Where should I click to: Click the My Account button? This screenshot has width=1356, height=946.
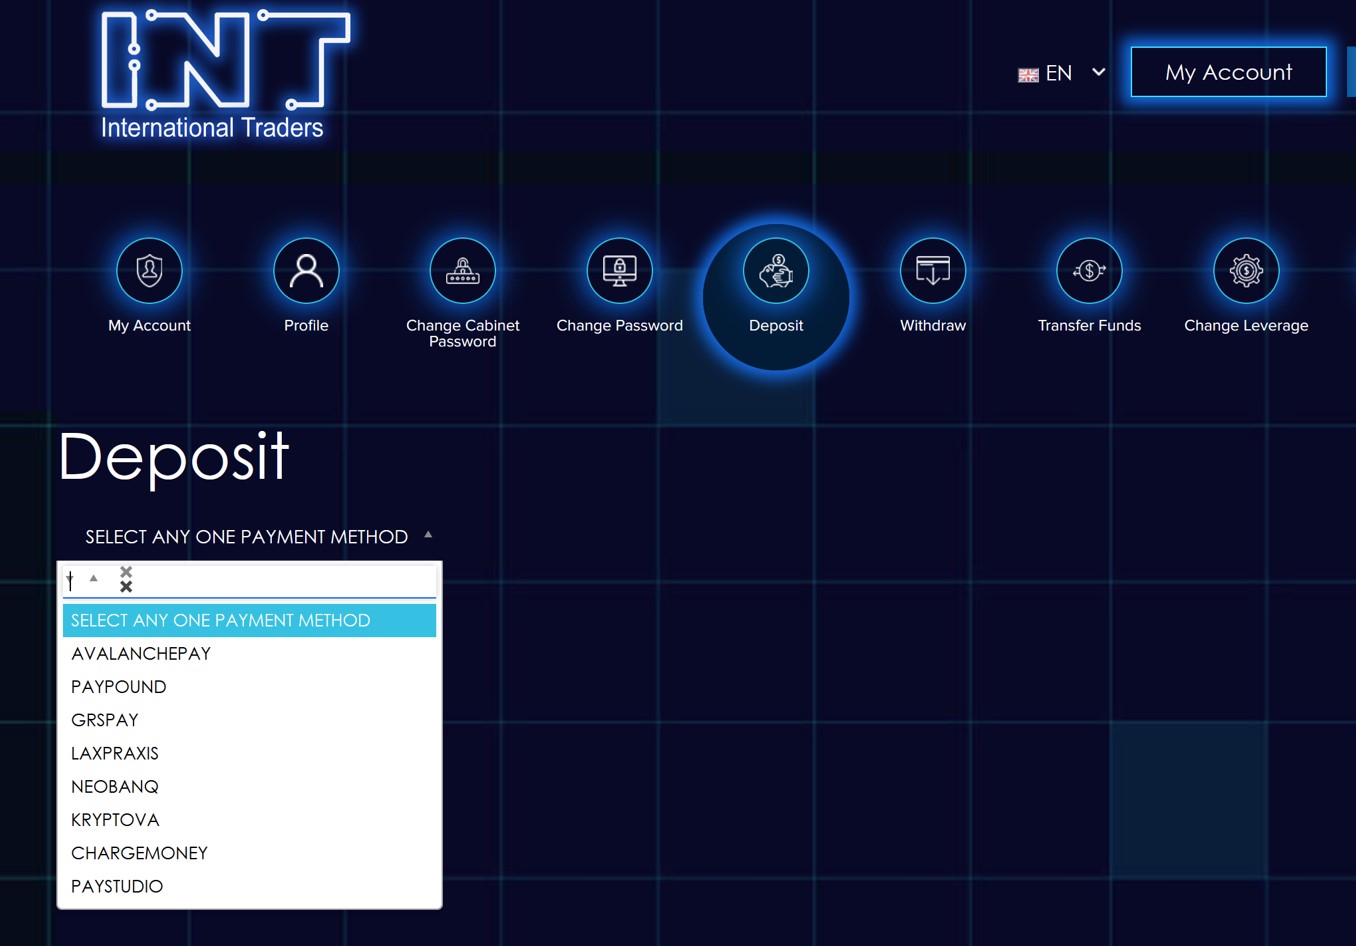[x=1228, y=72]
